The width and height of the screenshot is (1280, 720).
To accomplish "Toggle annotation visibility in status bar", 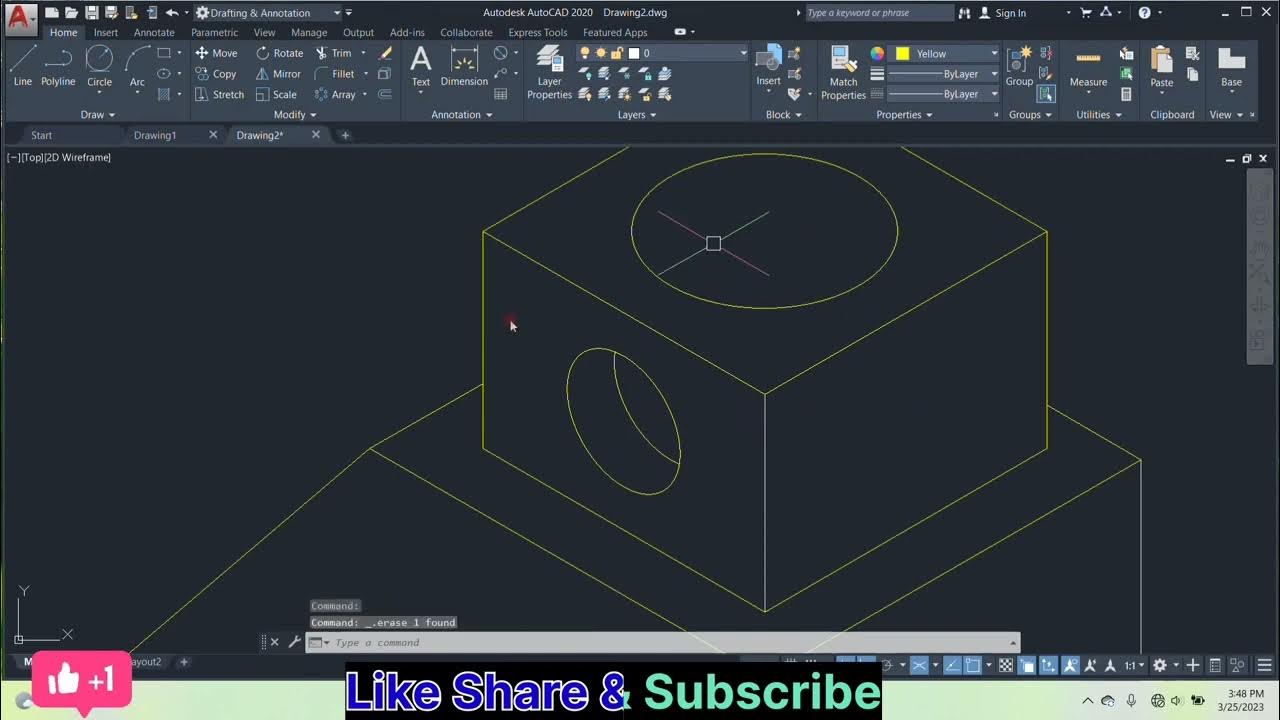I will click(x=1071, y=665).
